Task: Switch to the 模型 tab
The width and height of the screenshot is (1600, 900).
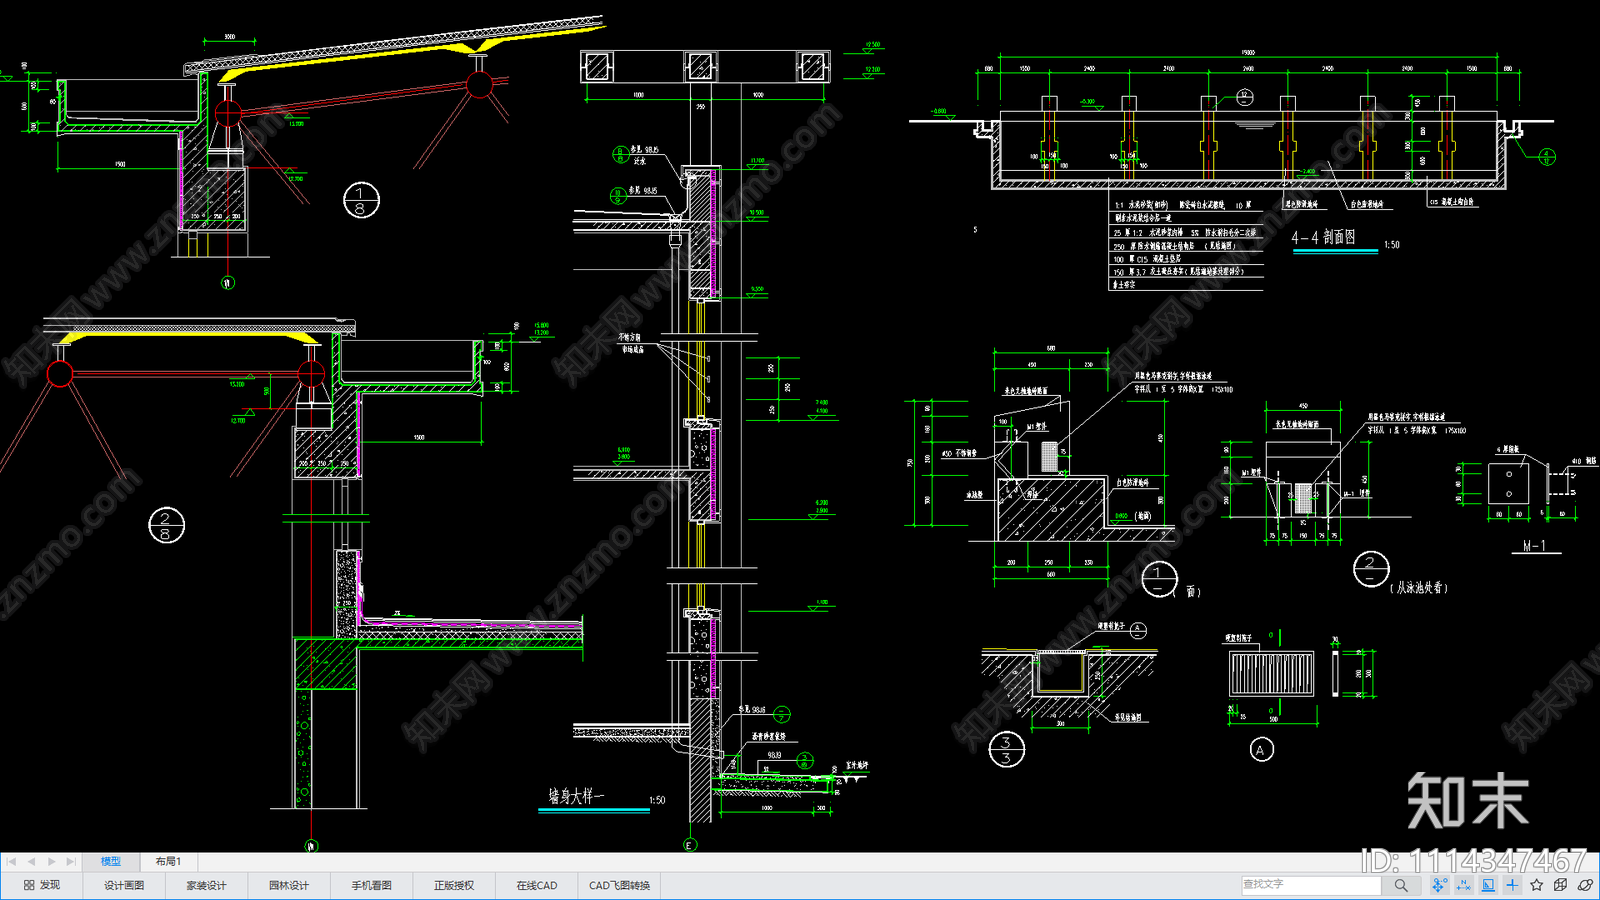Action: 110,861
